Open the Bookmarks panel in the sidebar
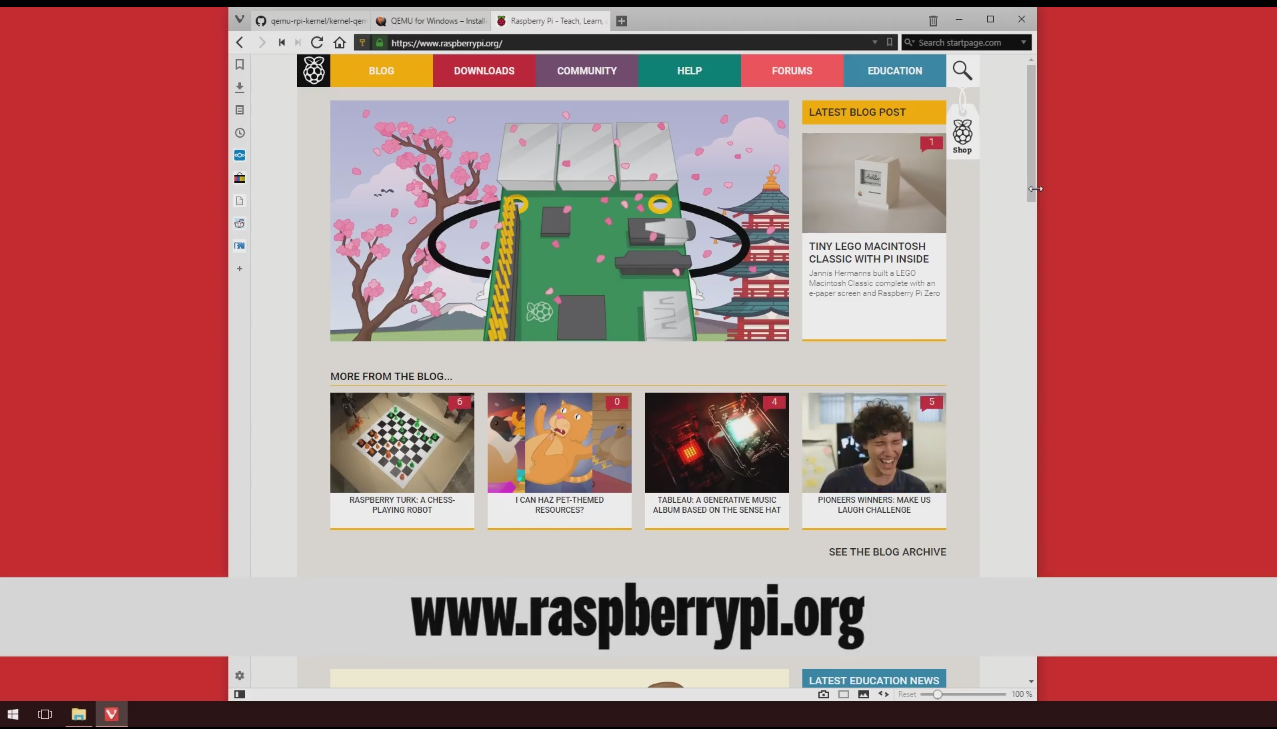Viewport: 1277px width, 729px height. pos(239,63)
